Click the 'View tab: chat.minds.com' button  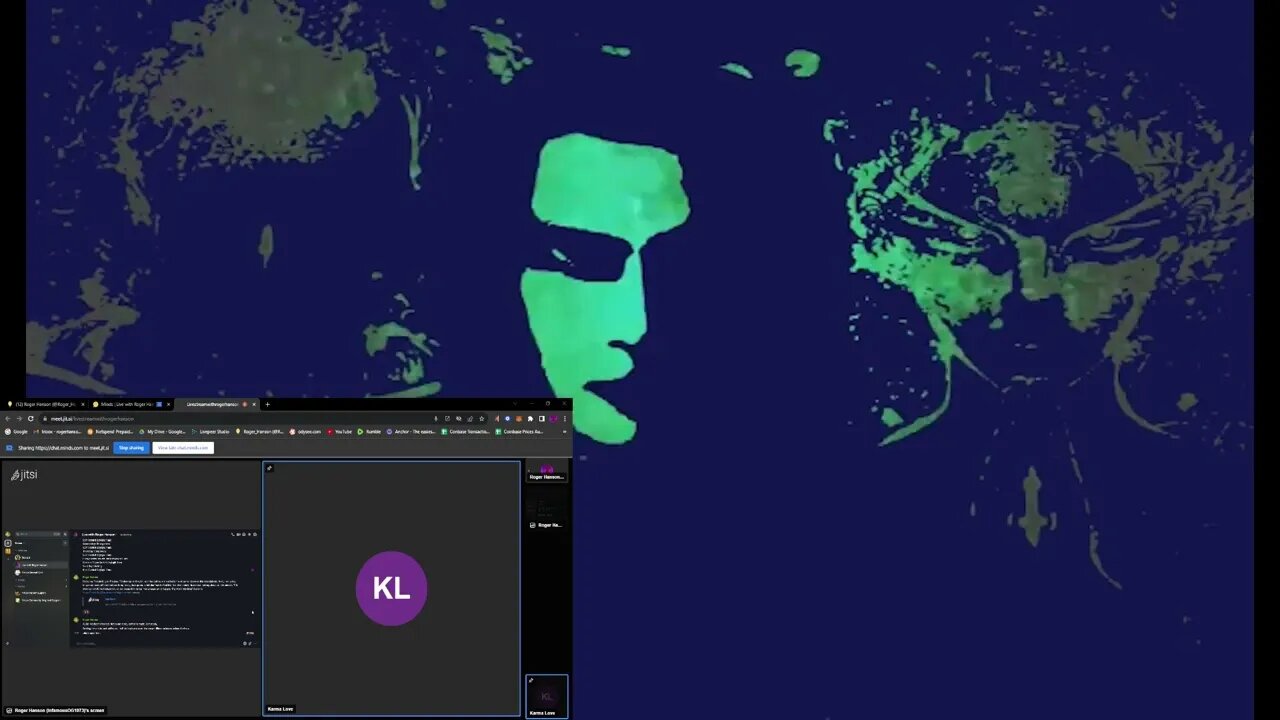tap(183, 448)
